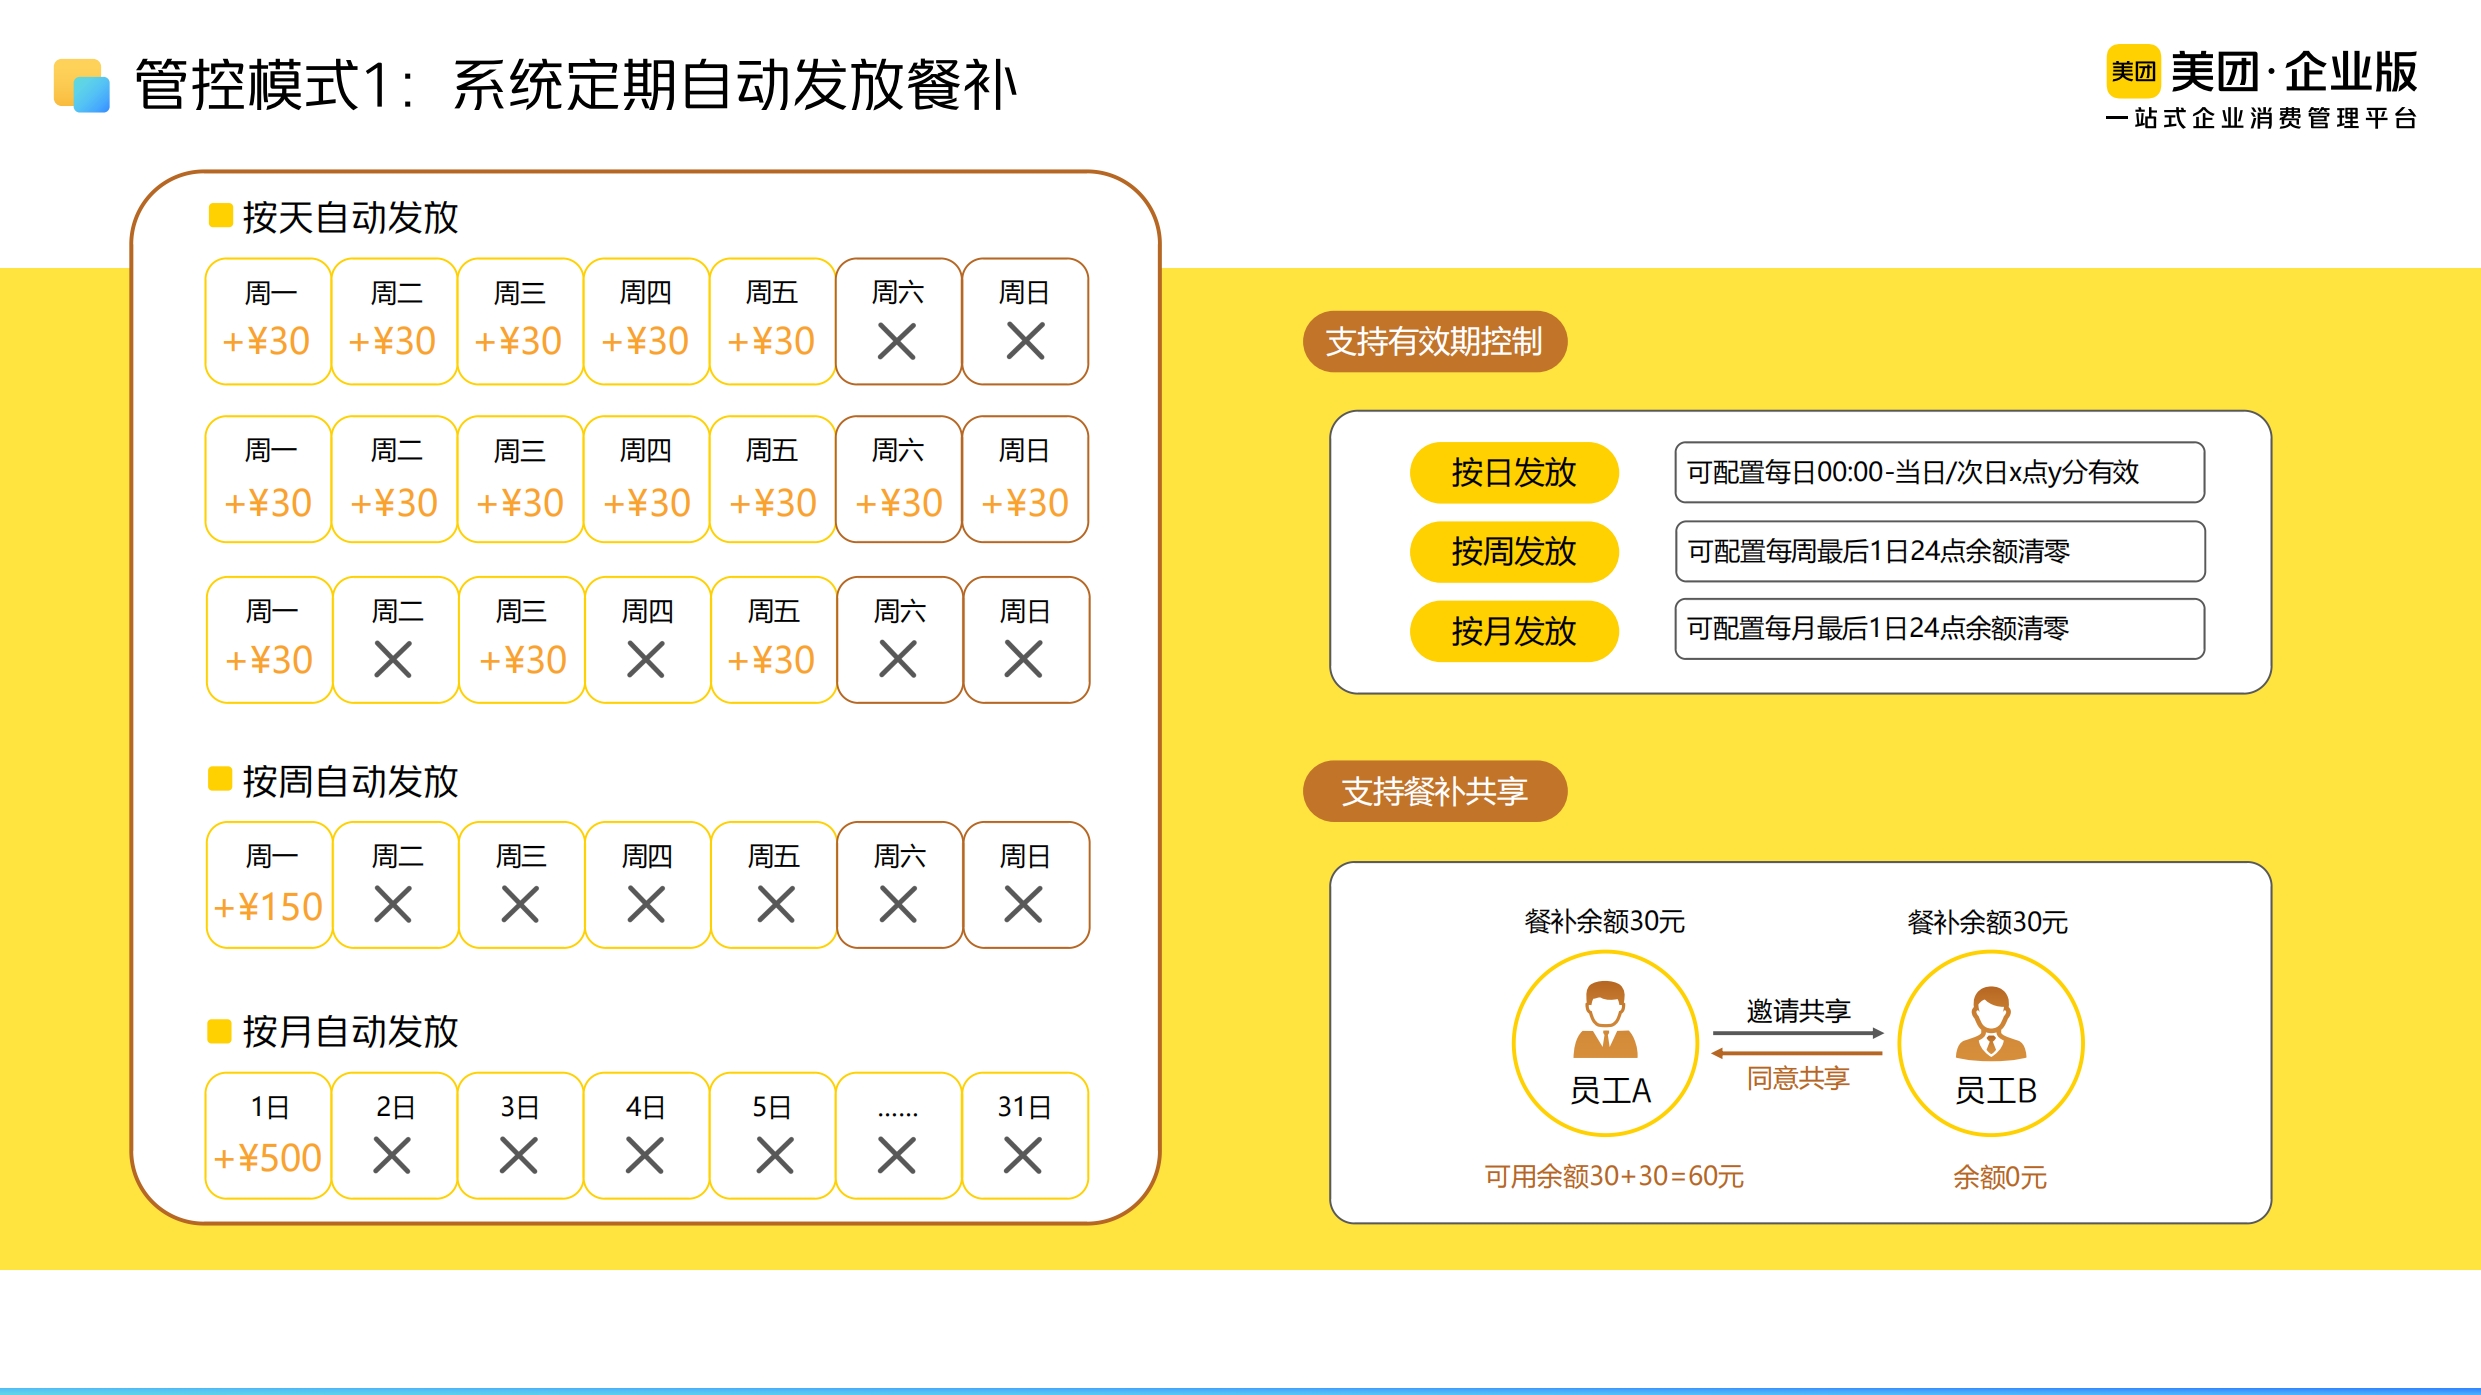Click the slide title 管控模式1：系统定期自动发放餐补
Screen dimensions: 2481x1395
575,85
